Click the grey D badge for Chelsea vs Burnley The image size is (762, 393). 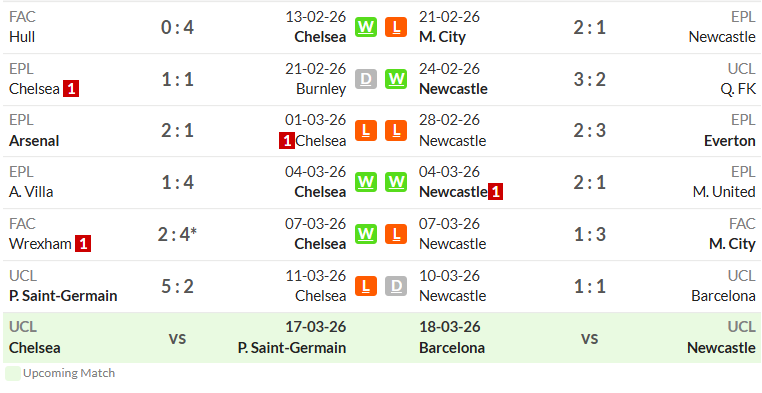[x=365, y=79]
